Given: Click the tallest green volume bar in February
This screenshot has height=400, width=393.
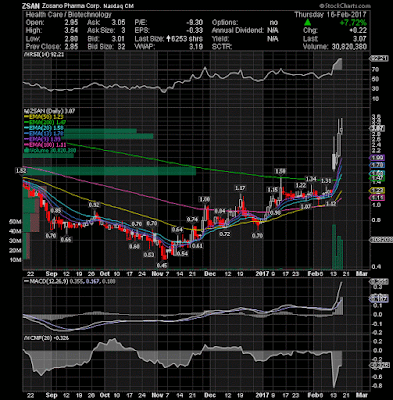Looking at the screenshot, I should point(334,247).
